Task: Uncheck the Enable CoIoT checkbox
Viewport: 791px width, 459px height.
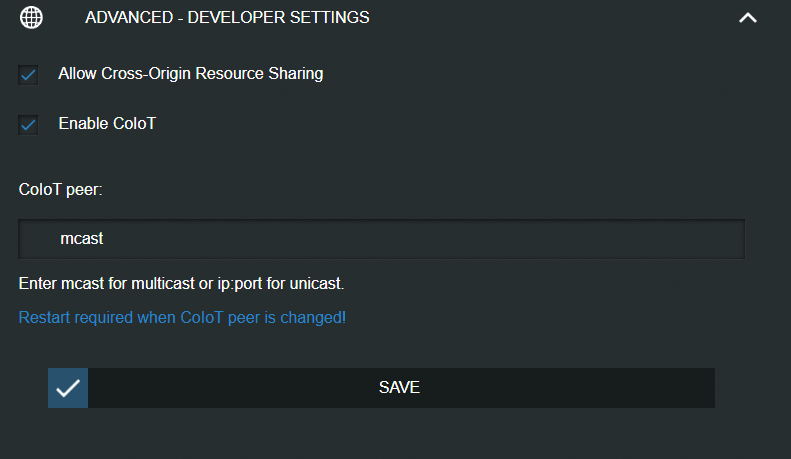Action: tap(28, 125)
